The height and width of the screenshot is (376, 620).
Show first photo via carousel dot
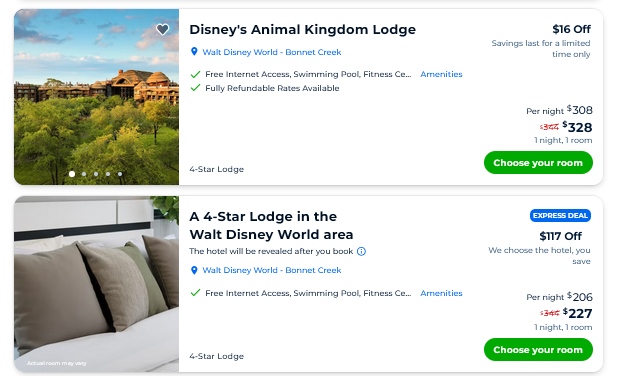(x=72, y=174)
